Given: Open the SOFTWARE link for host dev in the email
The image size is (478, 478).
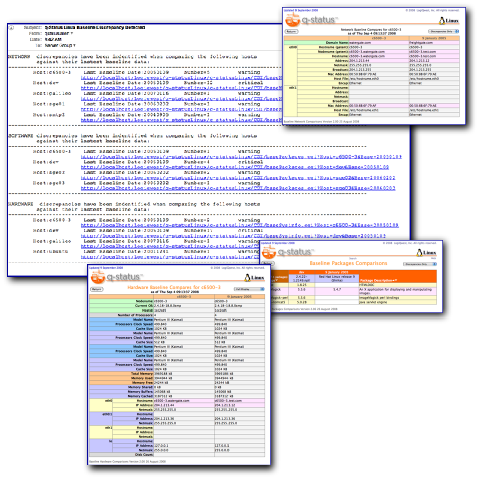Looking at the screenshot, I should click(235, 167).
